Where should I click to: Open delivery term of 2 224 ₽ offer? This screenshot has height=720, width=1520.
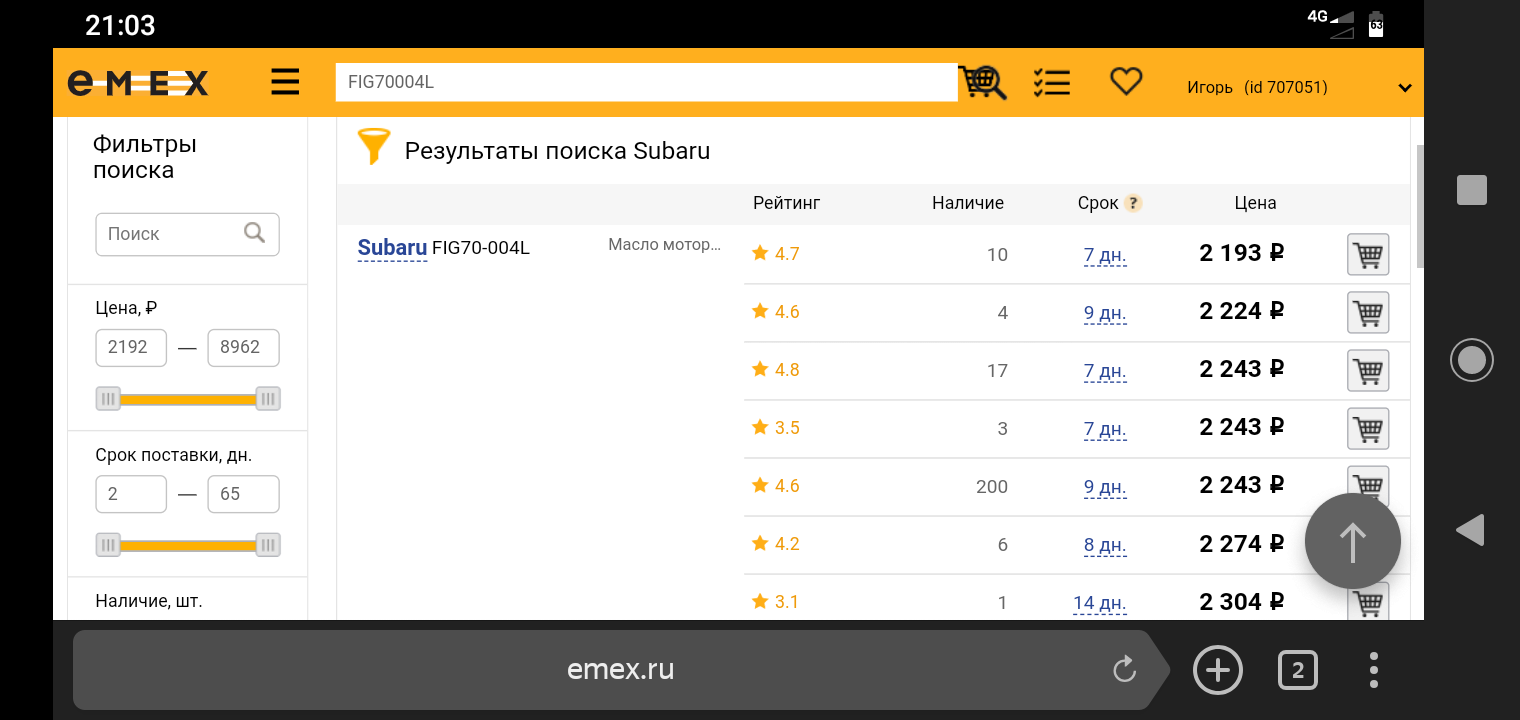tap(1105, 313)
